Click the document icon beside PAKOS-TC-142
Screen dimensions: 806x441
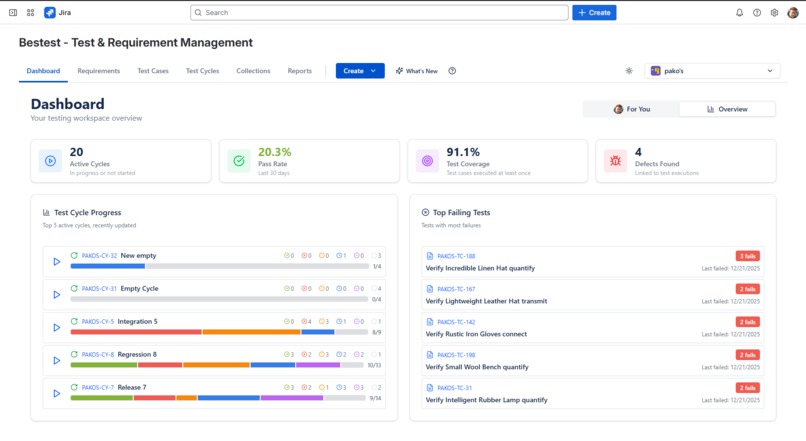tap(430, 322)
